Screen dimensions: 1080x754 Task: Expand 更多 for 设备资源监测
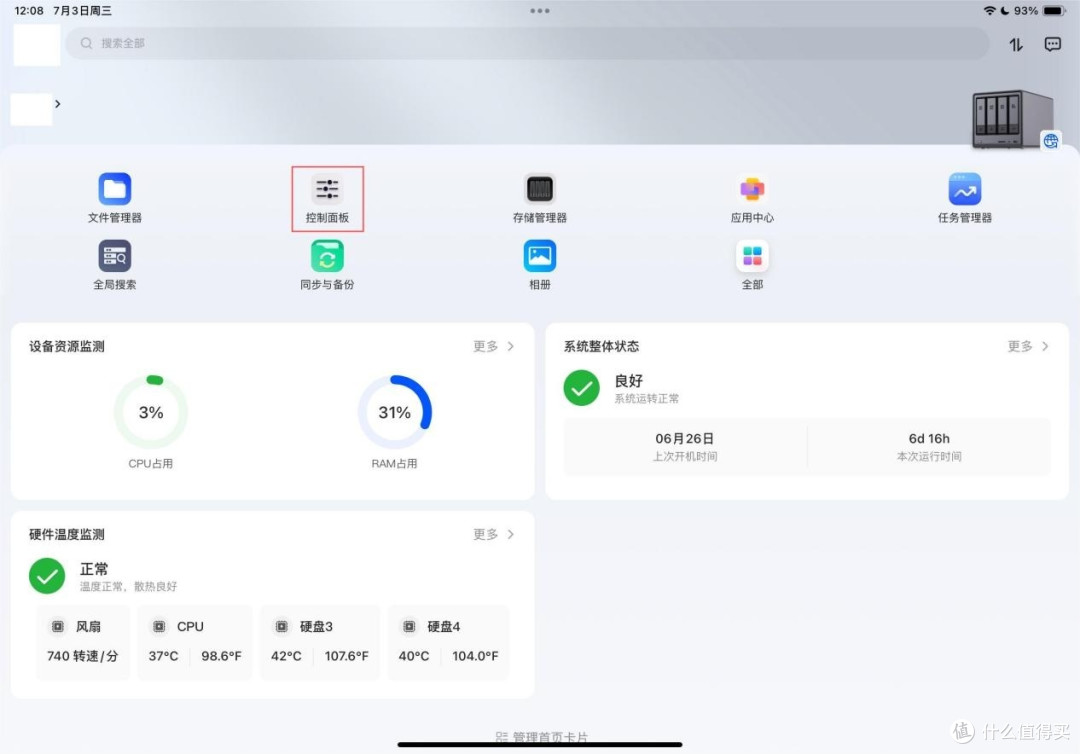(x=493, y=346)
